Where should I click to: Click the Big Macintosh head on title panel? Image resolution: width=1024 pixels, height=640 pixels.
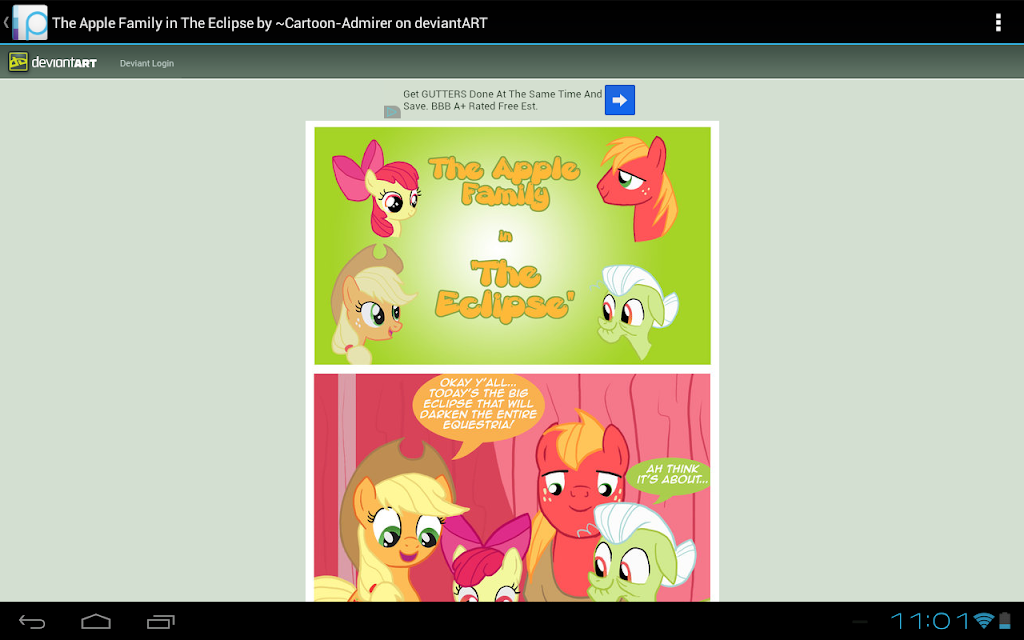pyautogui.click(x=637, y=188)
